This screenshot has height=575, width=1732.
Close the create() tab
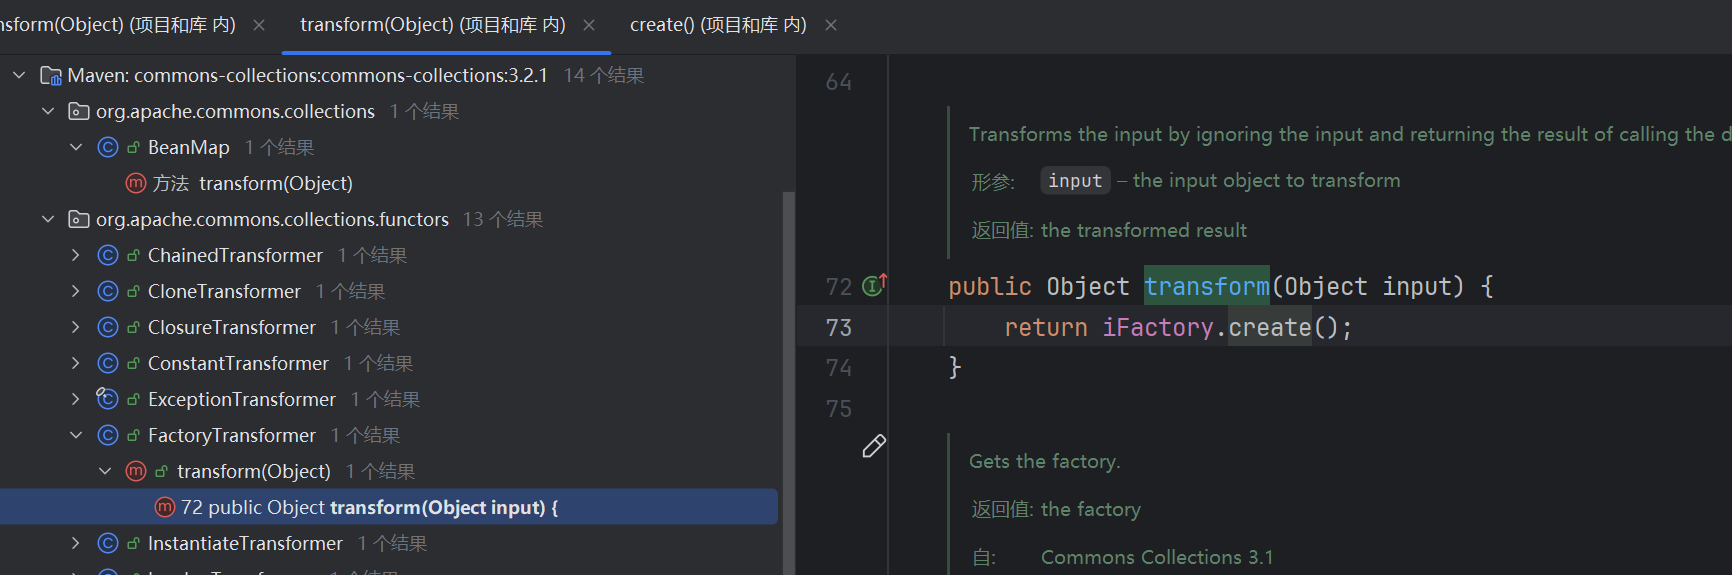(x=831, y=25)
